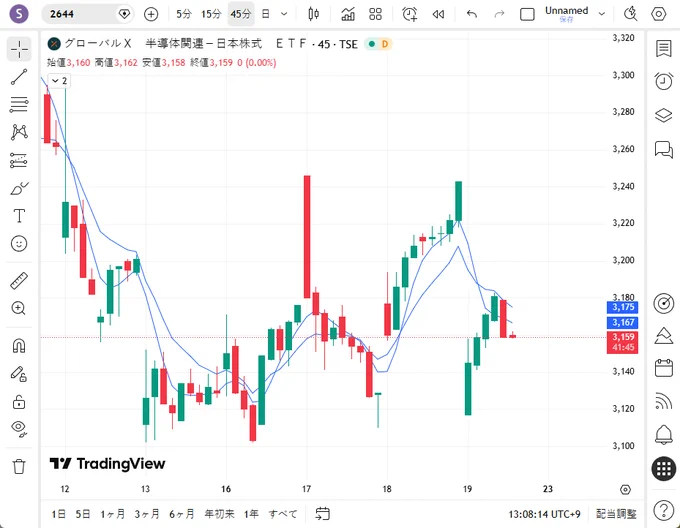
Task: Open the calendar panel icon
Action: click(664, 368)
